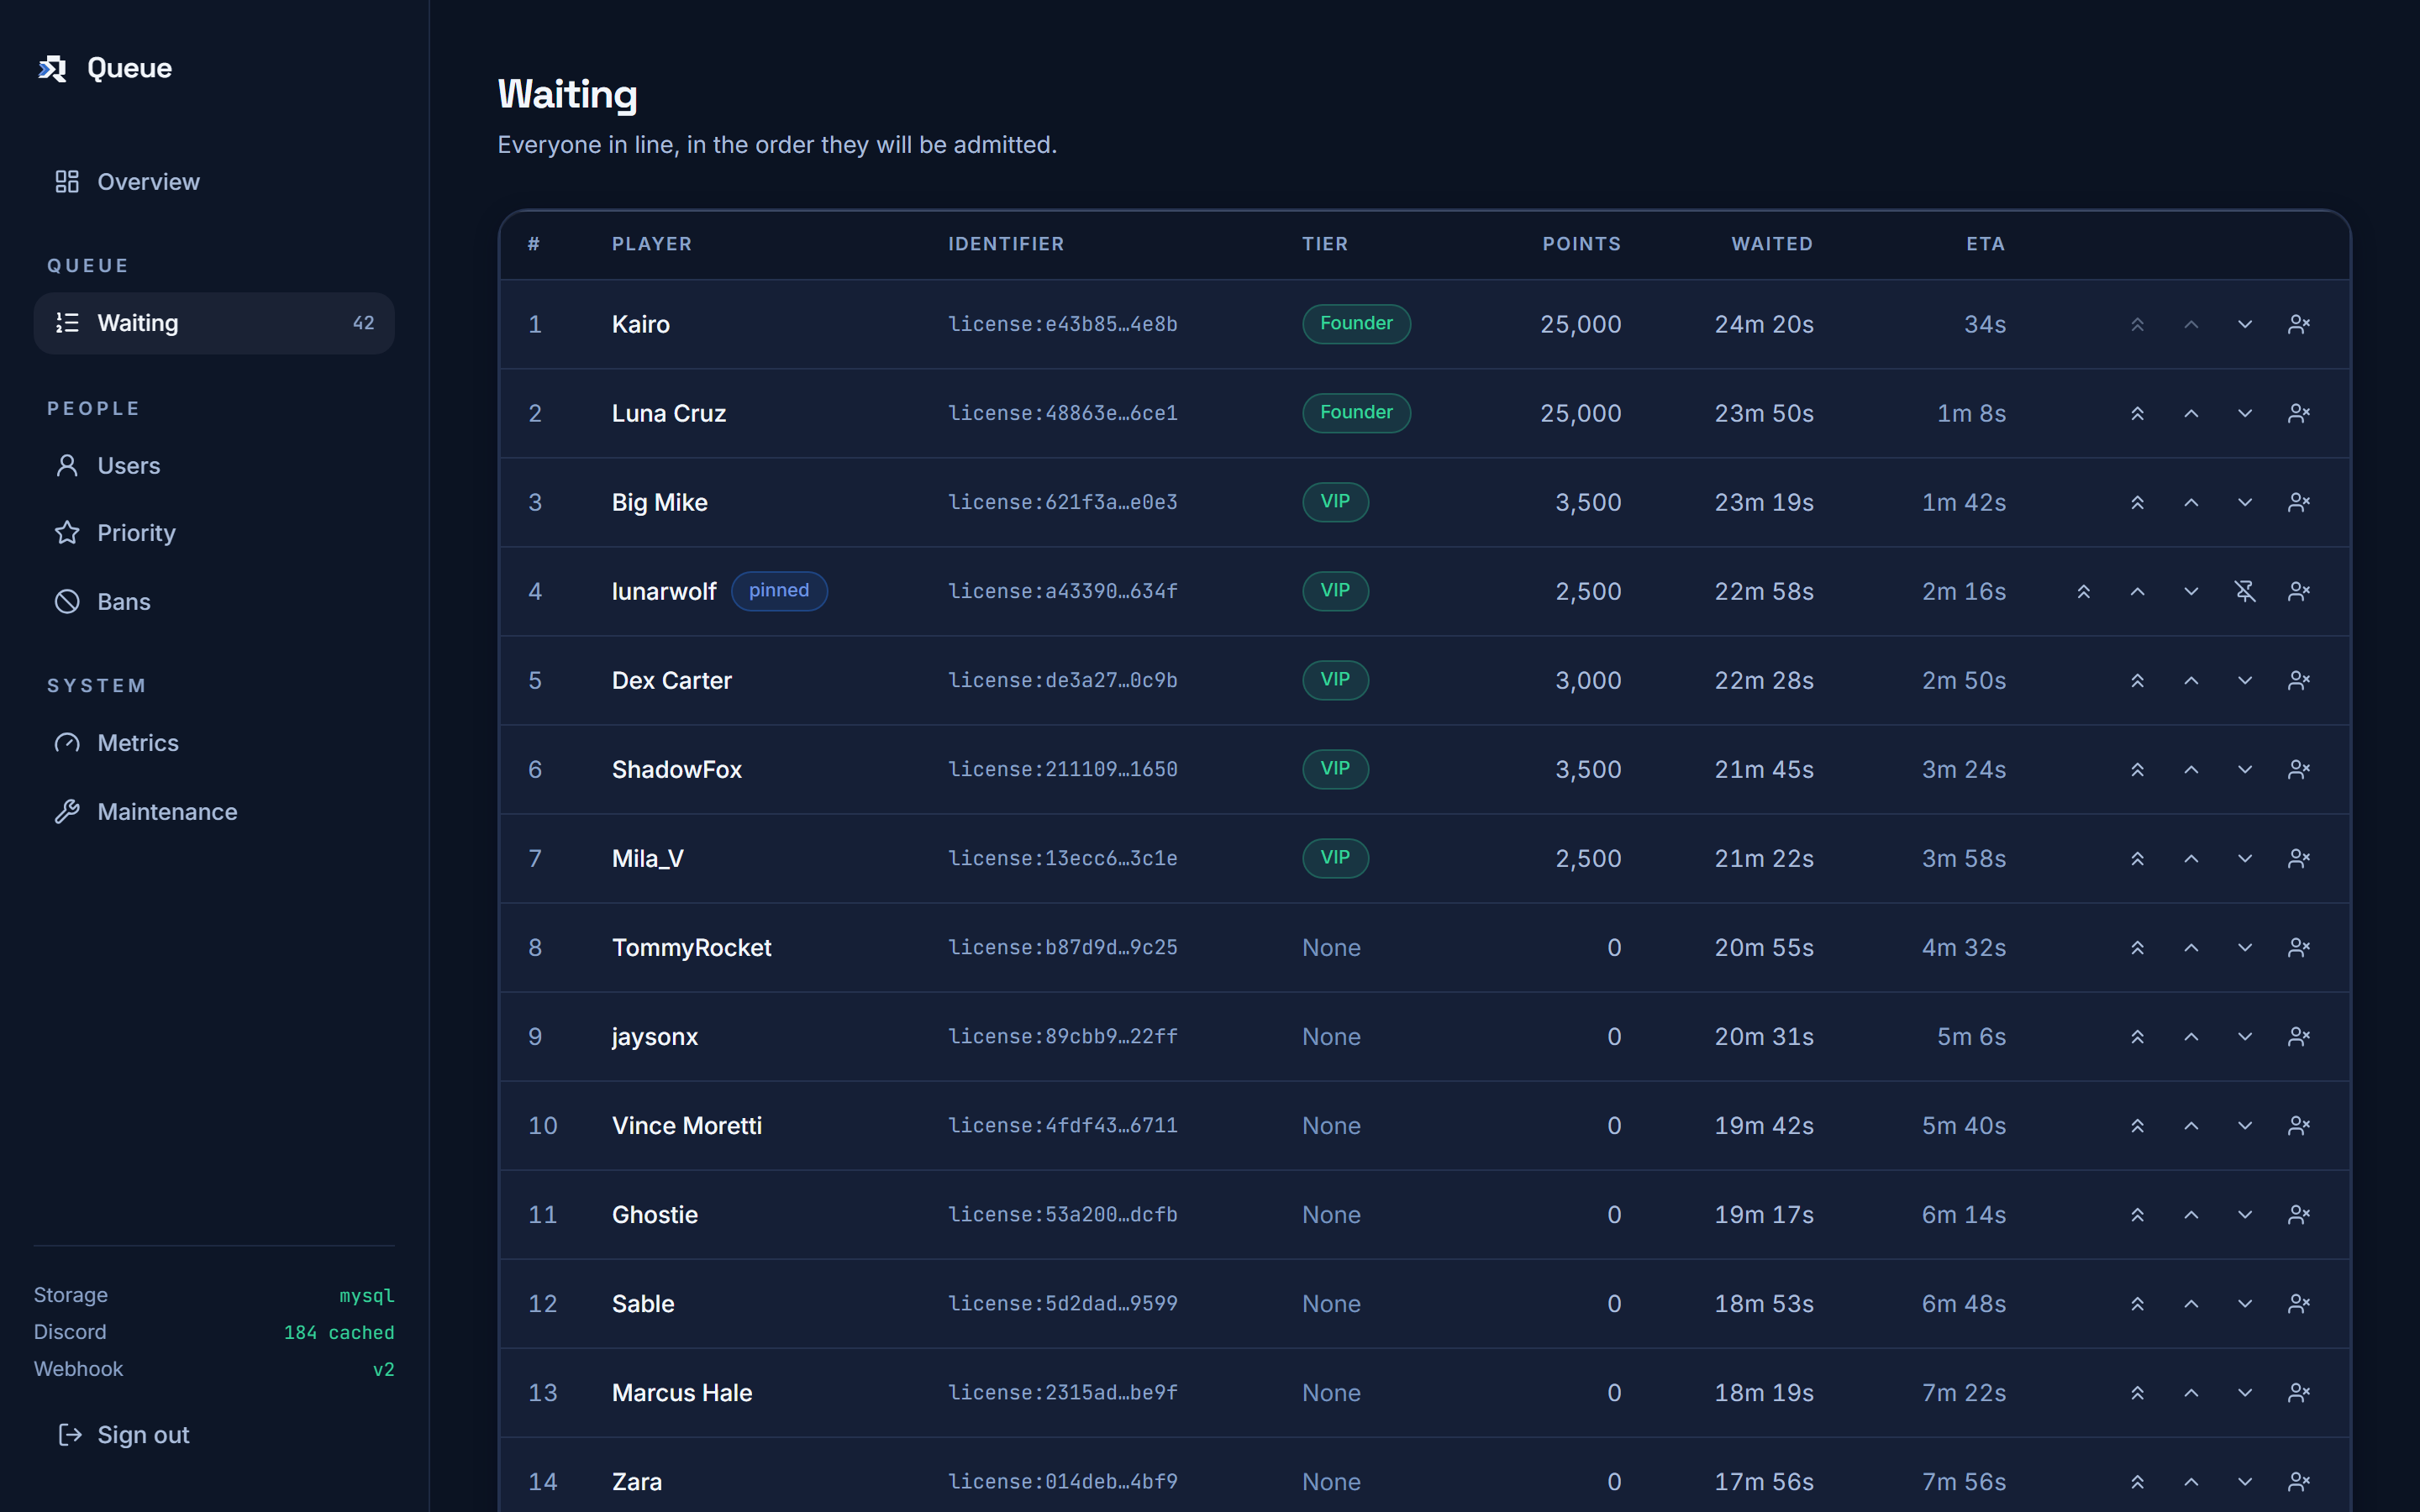Unpin lunarwolf from their position
Image resolution: width=2420 pixels, height=1512 pixels.
(2245, 591)
